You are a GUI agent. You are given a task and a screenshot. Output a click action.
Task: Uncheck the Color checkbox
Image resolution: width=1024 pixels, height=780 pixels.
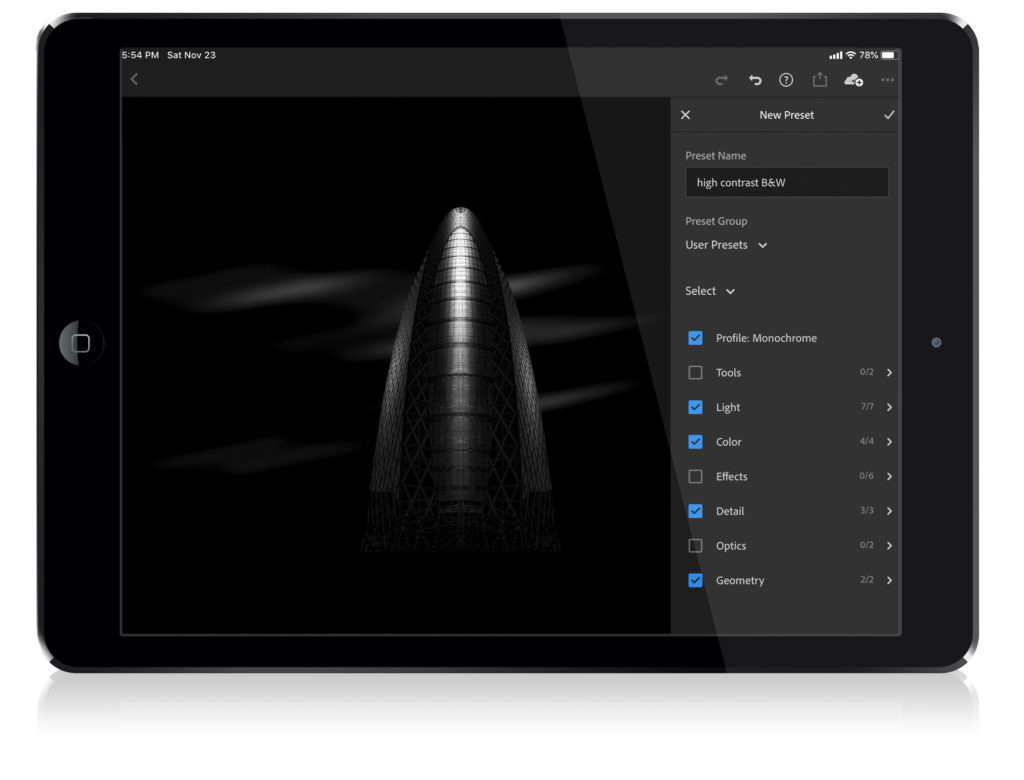click(696, 442)
